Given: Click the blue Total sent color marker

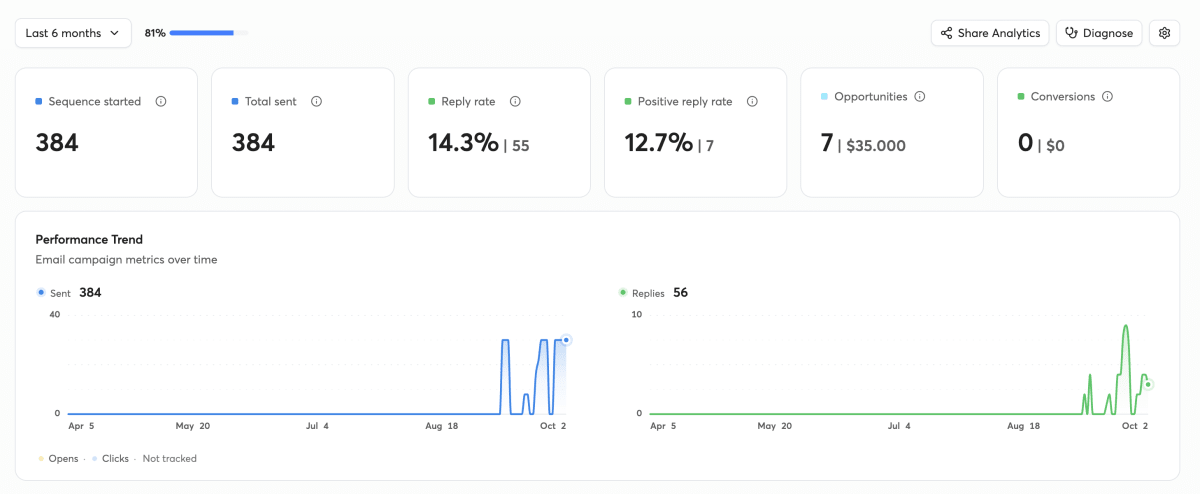Looking at the screenshot, I should (x=235, y=101).
